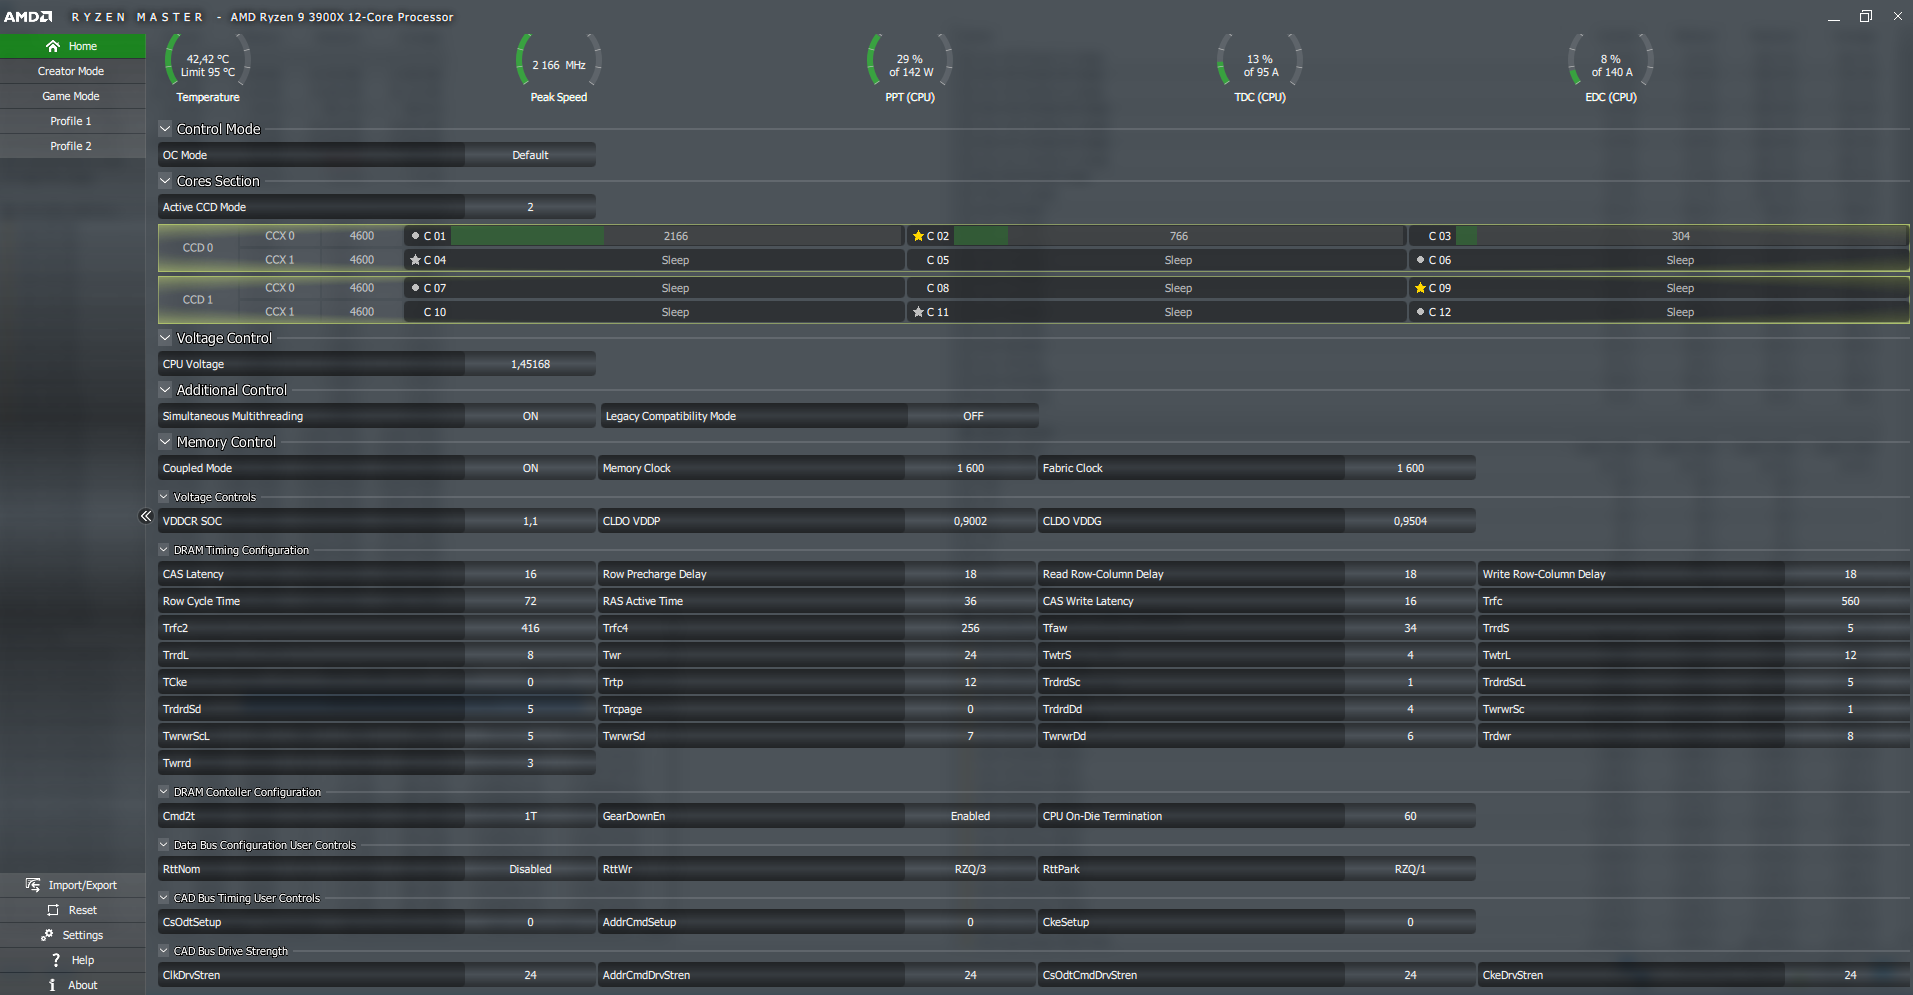1913x995 pixels.
Task: Go to the Home view via house icon
Action: point(53,46)
